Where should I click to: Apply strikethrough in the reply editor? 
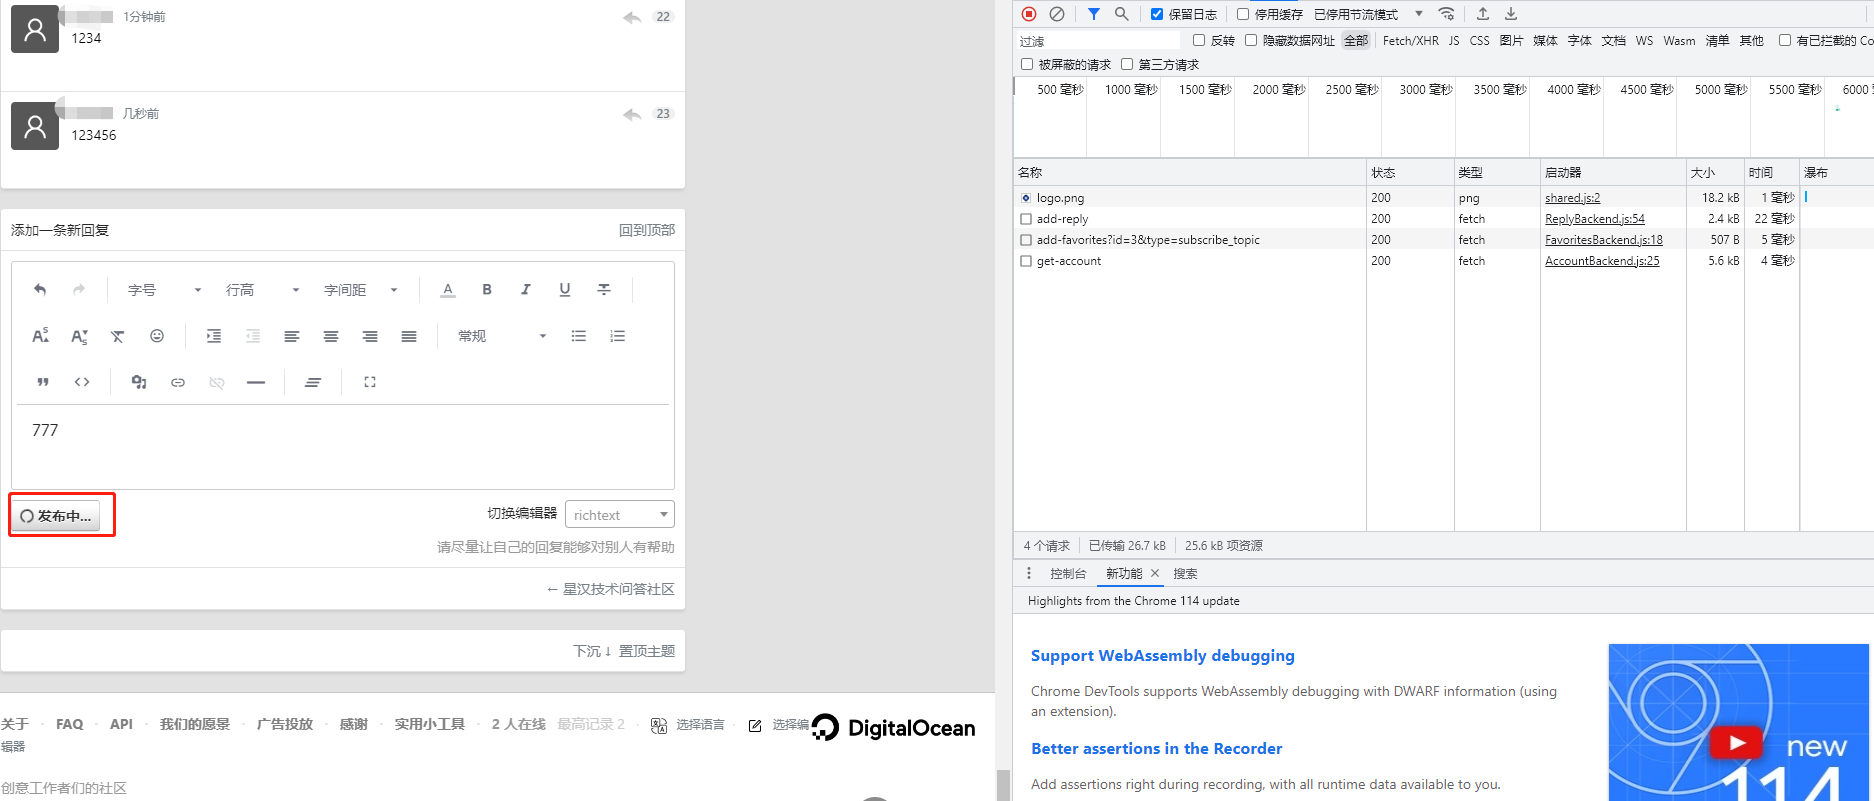pyautogui.click(x=604, y=290)
